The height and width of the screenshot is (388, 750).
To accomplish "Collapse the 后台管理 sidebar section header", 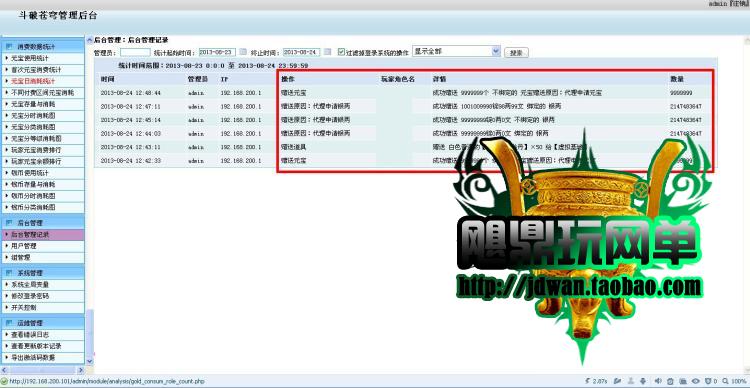I will (43, 223).
